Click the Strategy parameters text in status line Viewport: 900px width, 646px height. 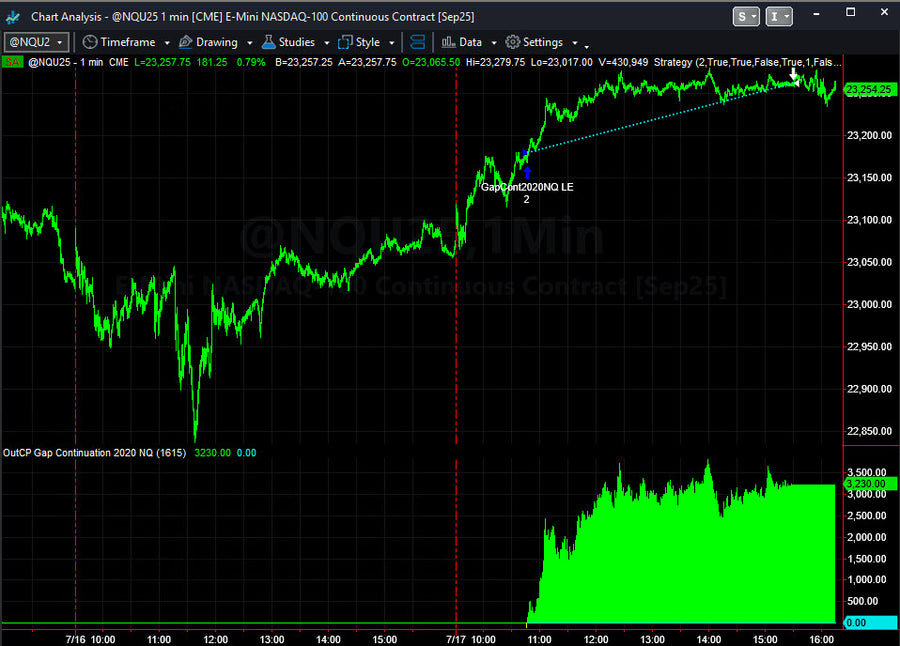tap(747, 62)
